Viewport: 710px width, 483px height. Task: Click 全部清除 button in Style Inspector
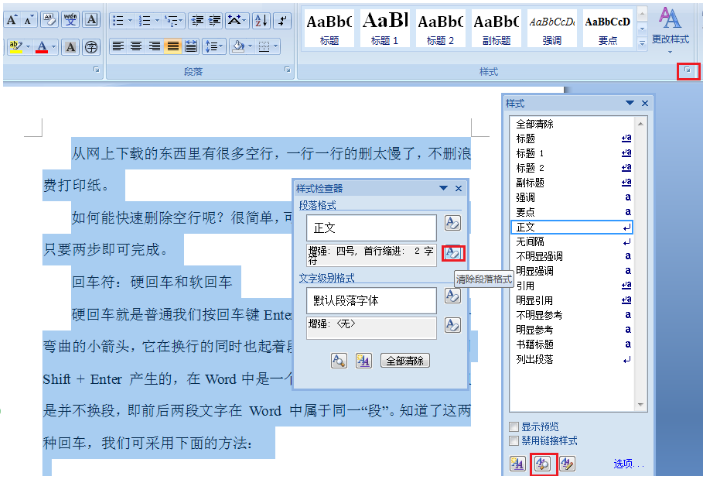405,361
